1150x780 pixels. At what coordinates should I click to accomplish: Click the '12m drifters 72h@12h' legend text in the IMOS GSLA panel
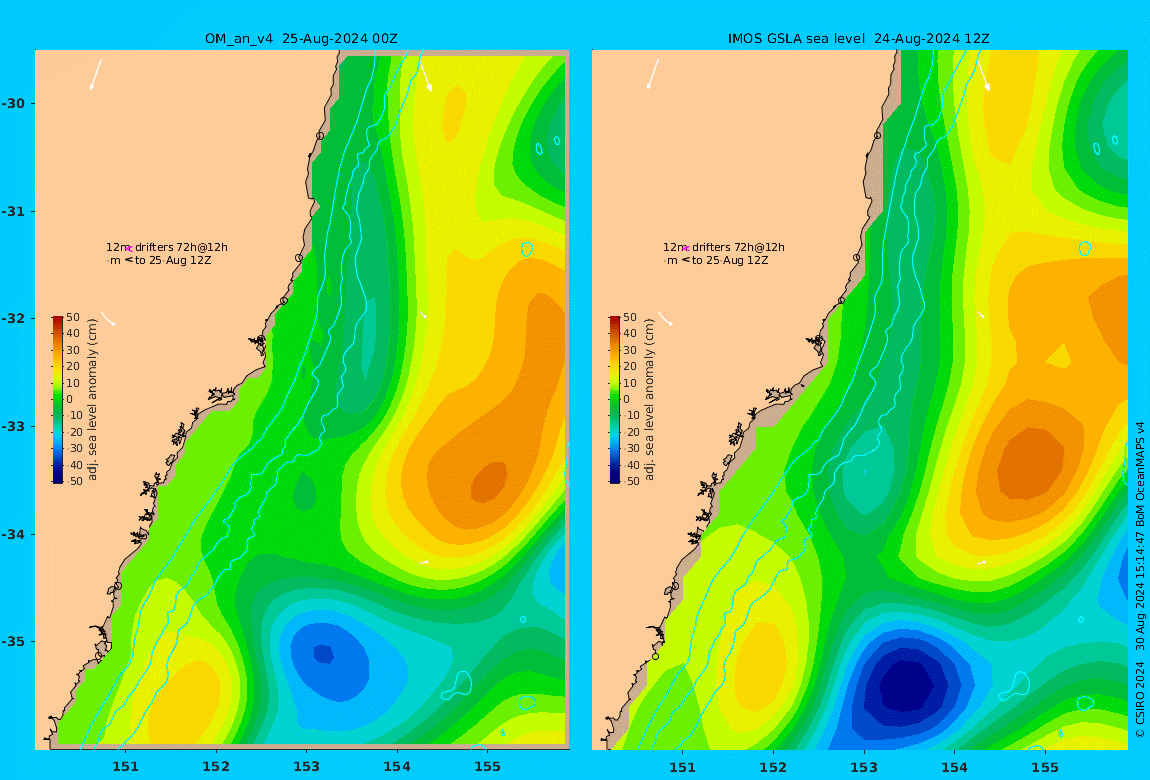pos(724,247)
